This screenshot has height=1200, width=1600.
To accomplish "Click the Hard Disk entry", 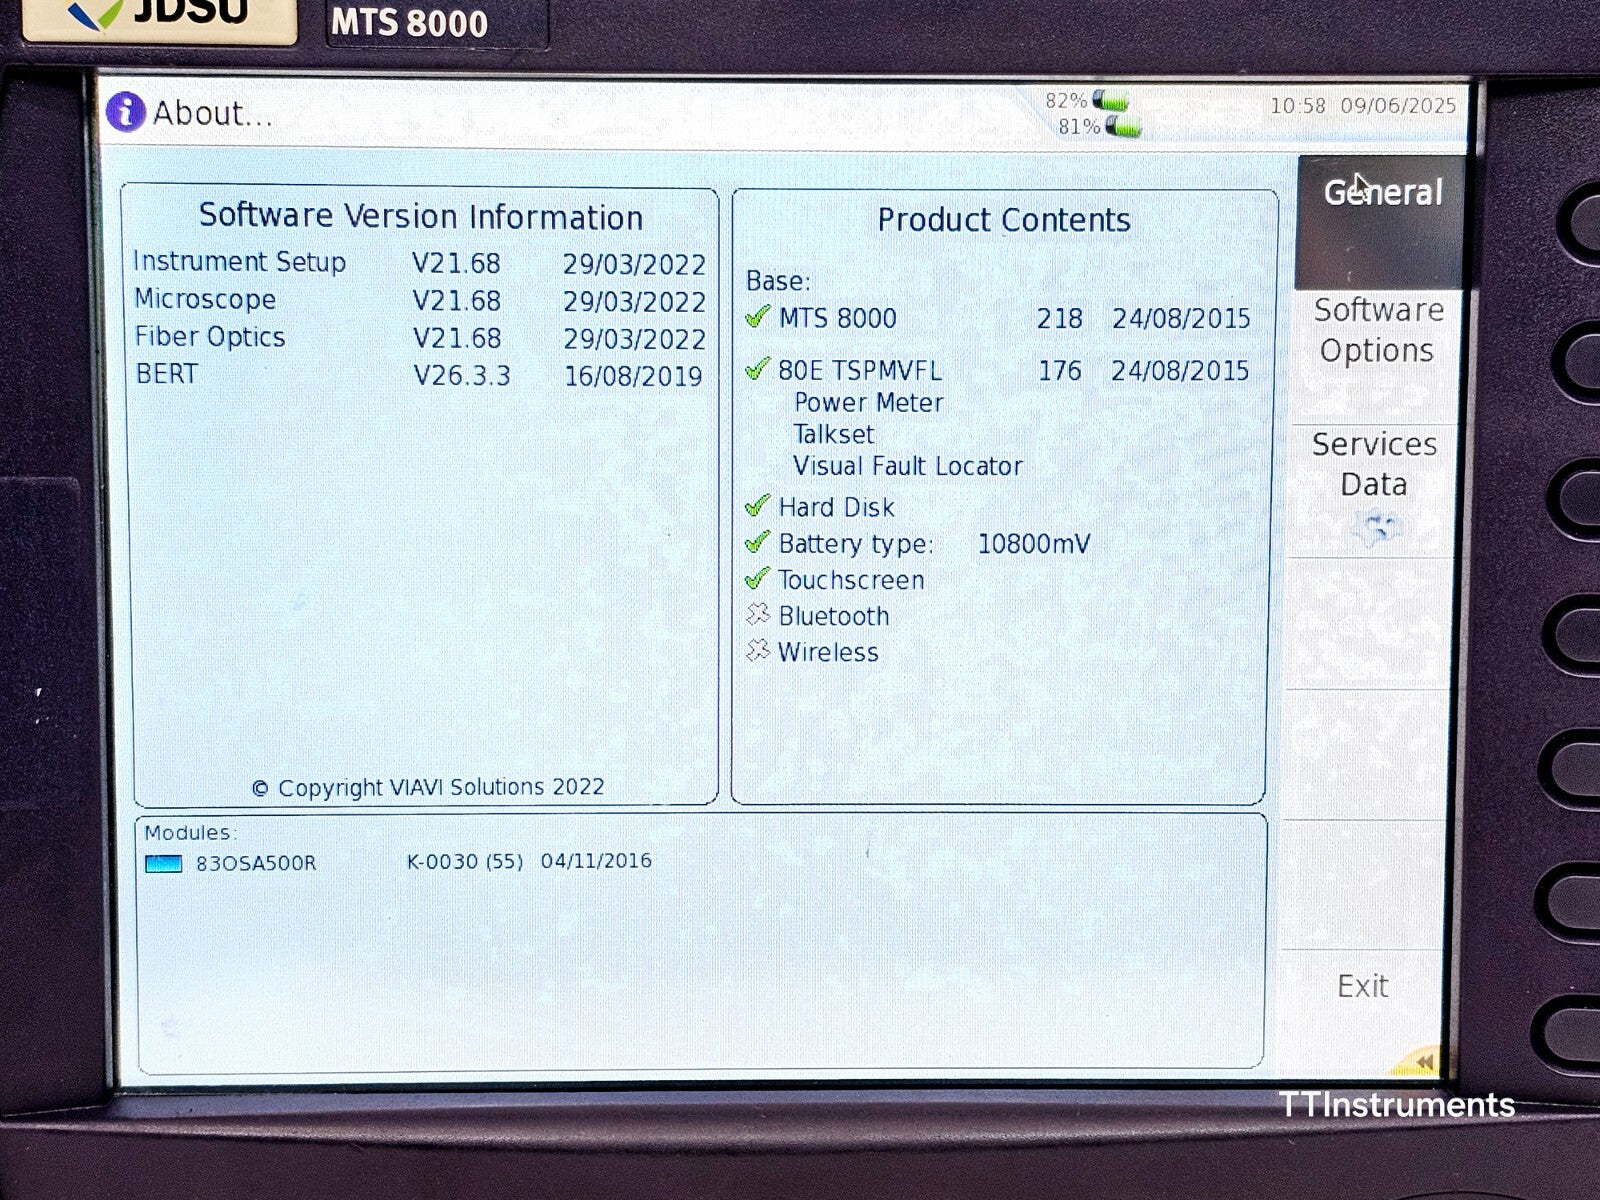I will click(836, 507).
